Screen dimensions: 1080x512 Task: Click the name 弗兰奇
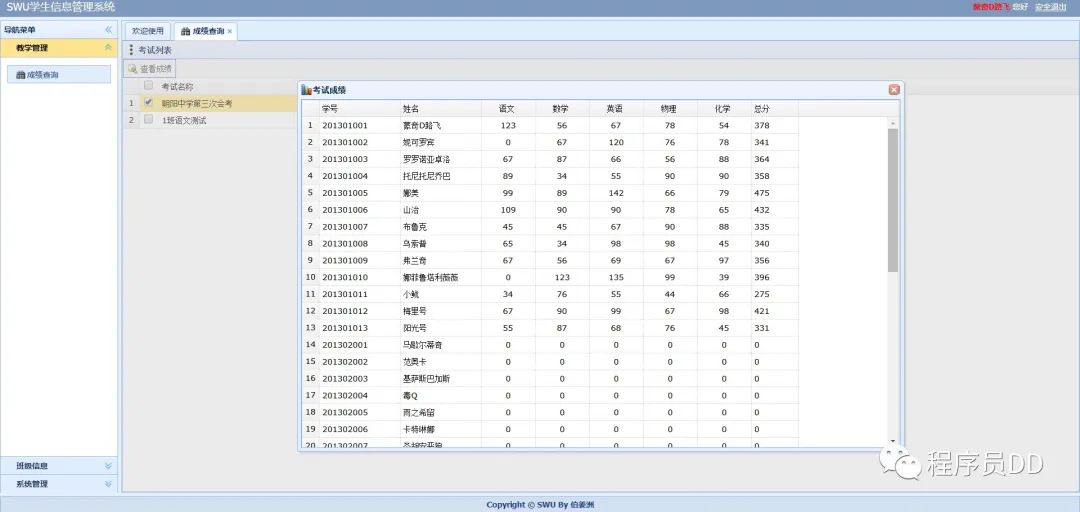(x=415, y=260)
